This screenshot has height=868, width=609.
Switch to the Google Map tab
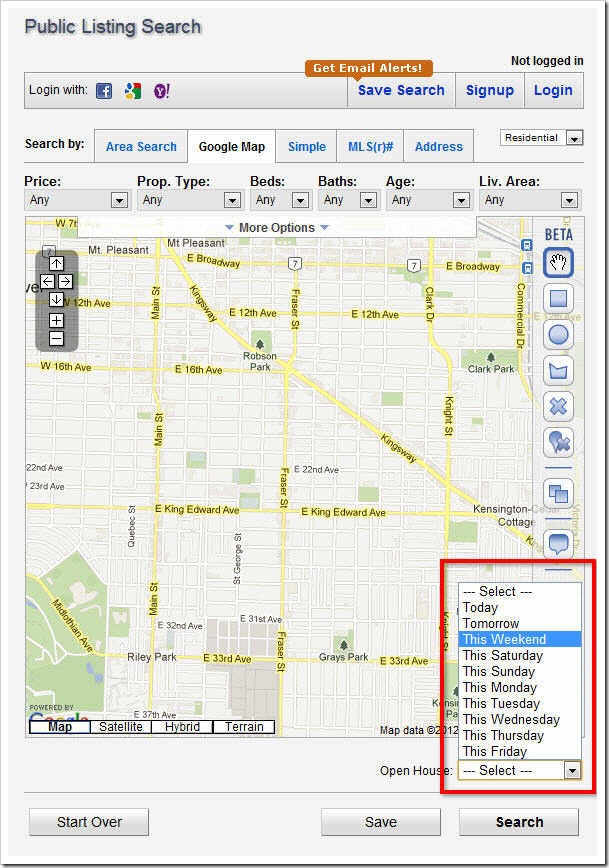coord(231,147)
